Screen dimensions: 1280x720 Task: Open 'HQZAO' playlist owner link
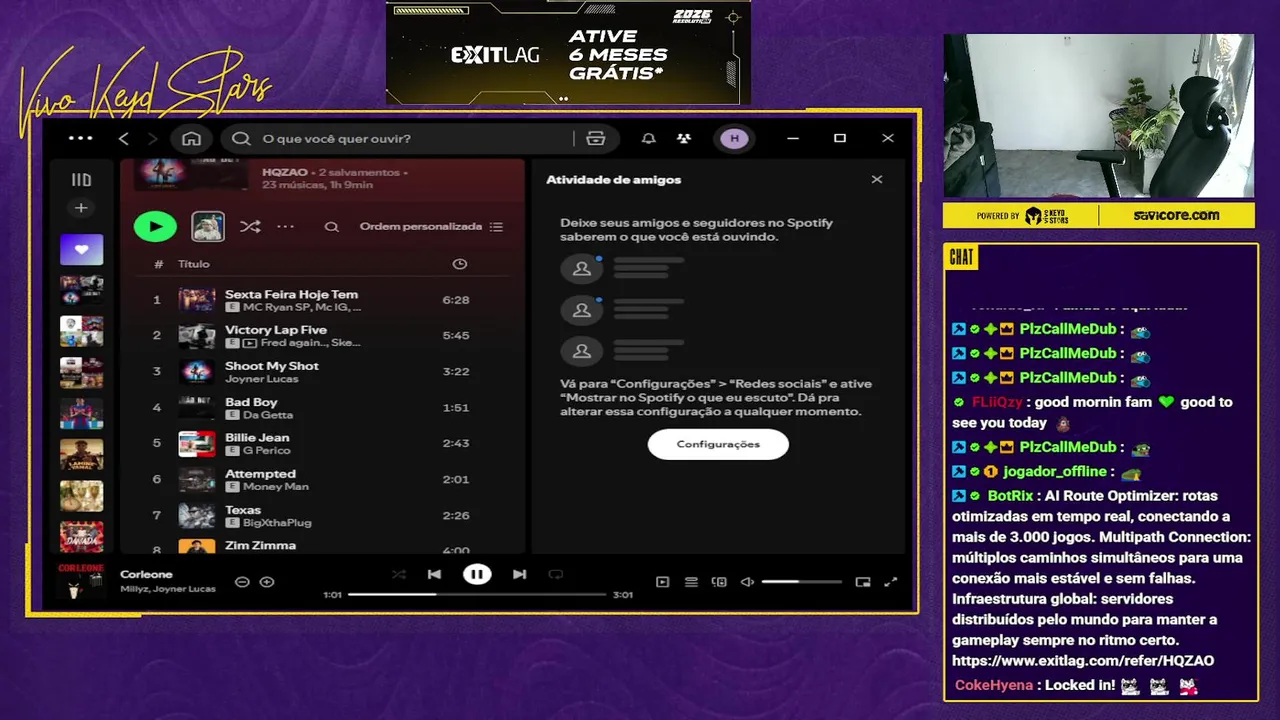click(285, 172)
